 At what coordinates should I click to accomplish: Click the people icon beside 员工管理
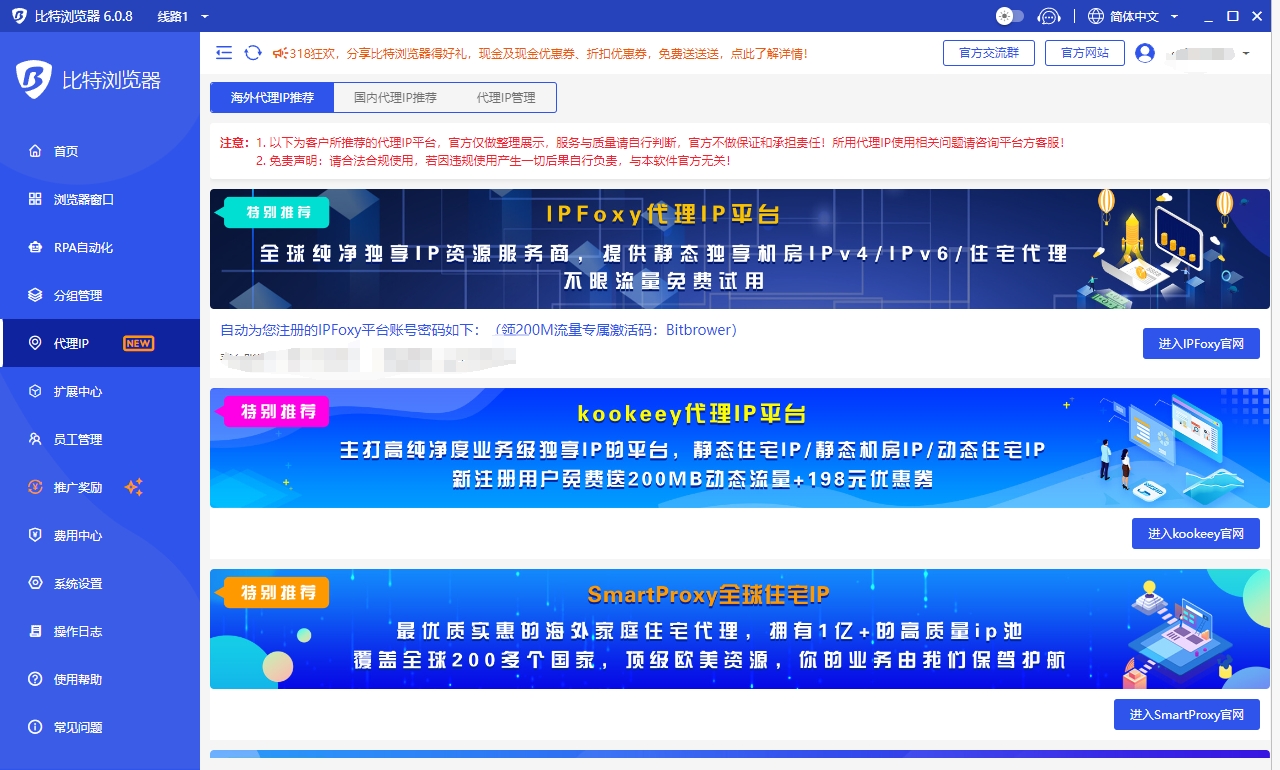(35, 439)
